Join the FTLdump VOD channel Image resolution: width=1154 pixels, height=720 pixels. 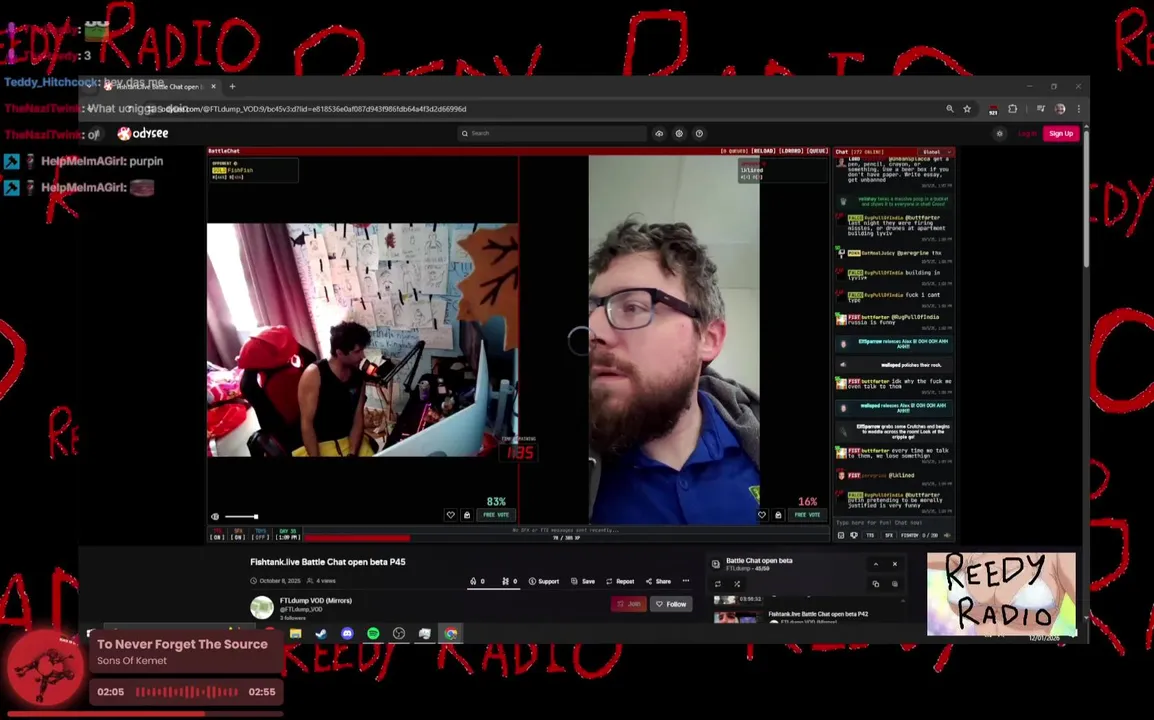(629, 604)
